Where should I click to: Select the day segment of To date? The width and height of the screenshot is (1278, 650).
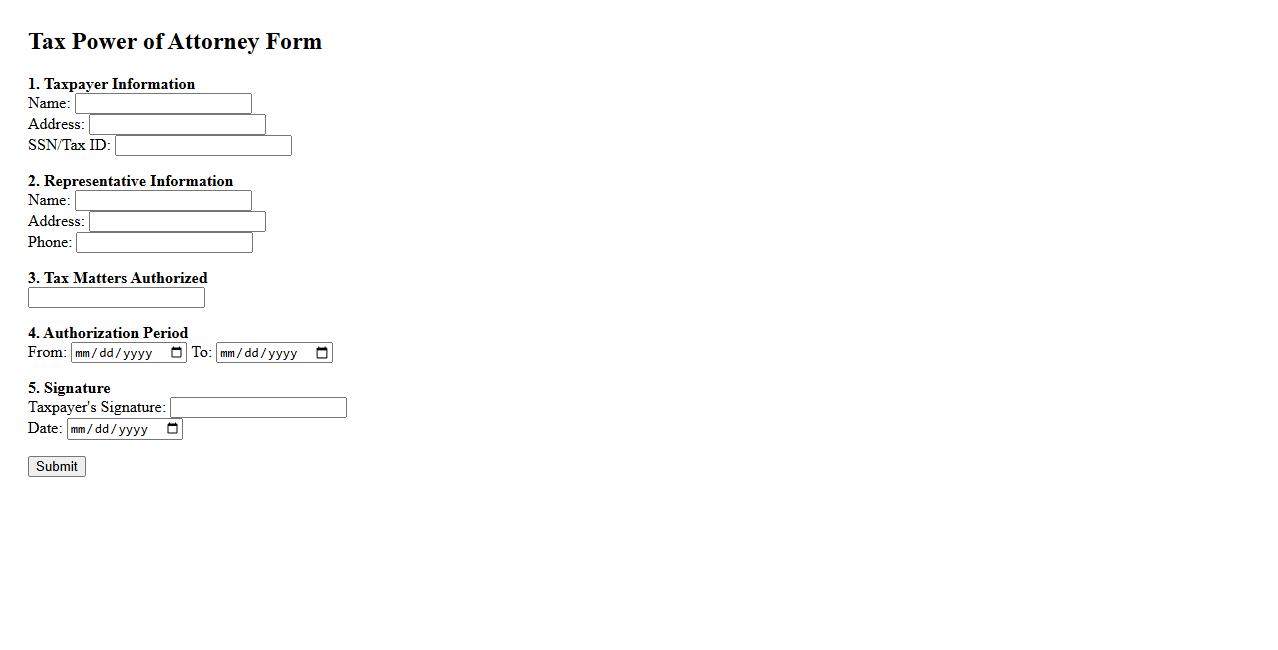point(253,353)
